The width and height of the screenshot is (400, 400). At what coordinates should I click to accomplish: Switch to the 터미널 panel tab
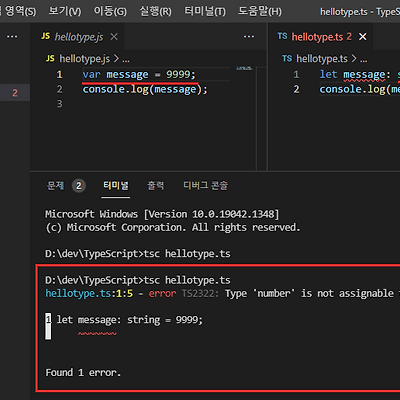click(x=116, y=185)
